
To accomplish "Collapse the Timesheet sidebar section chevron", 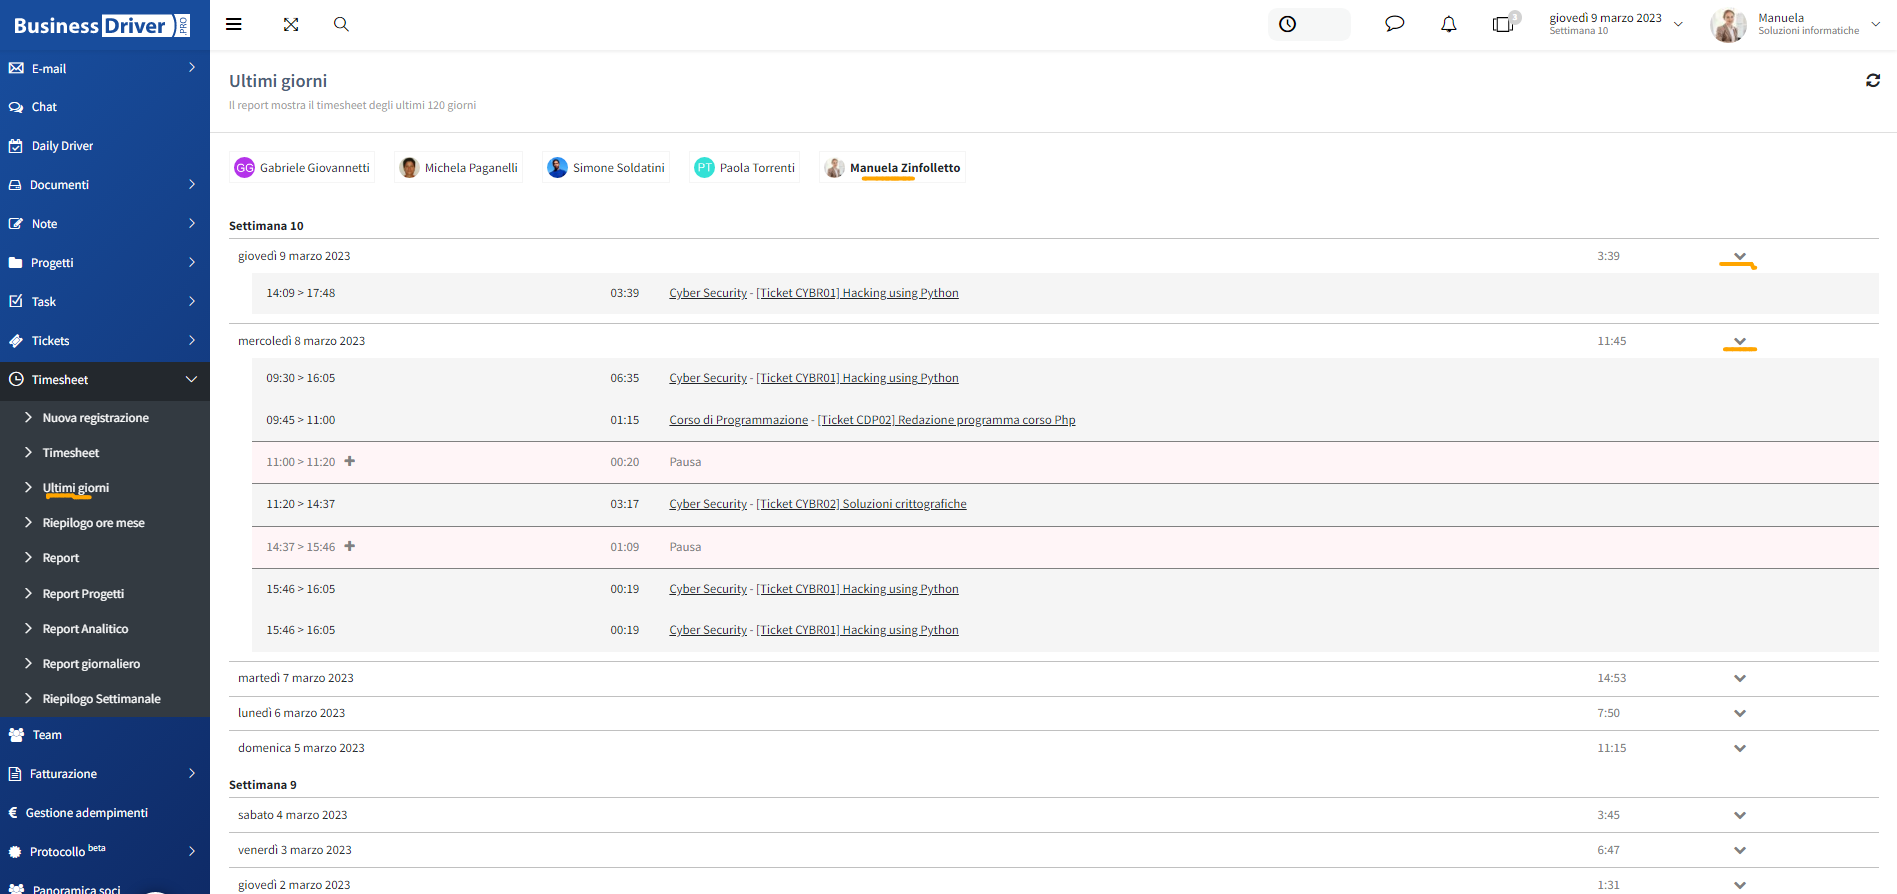I will pos(191,379).
